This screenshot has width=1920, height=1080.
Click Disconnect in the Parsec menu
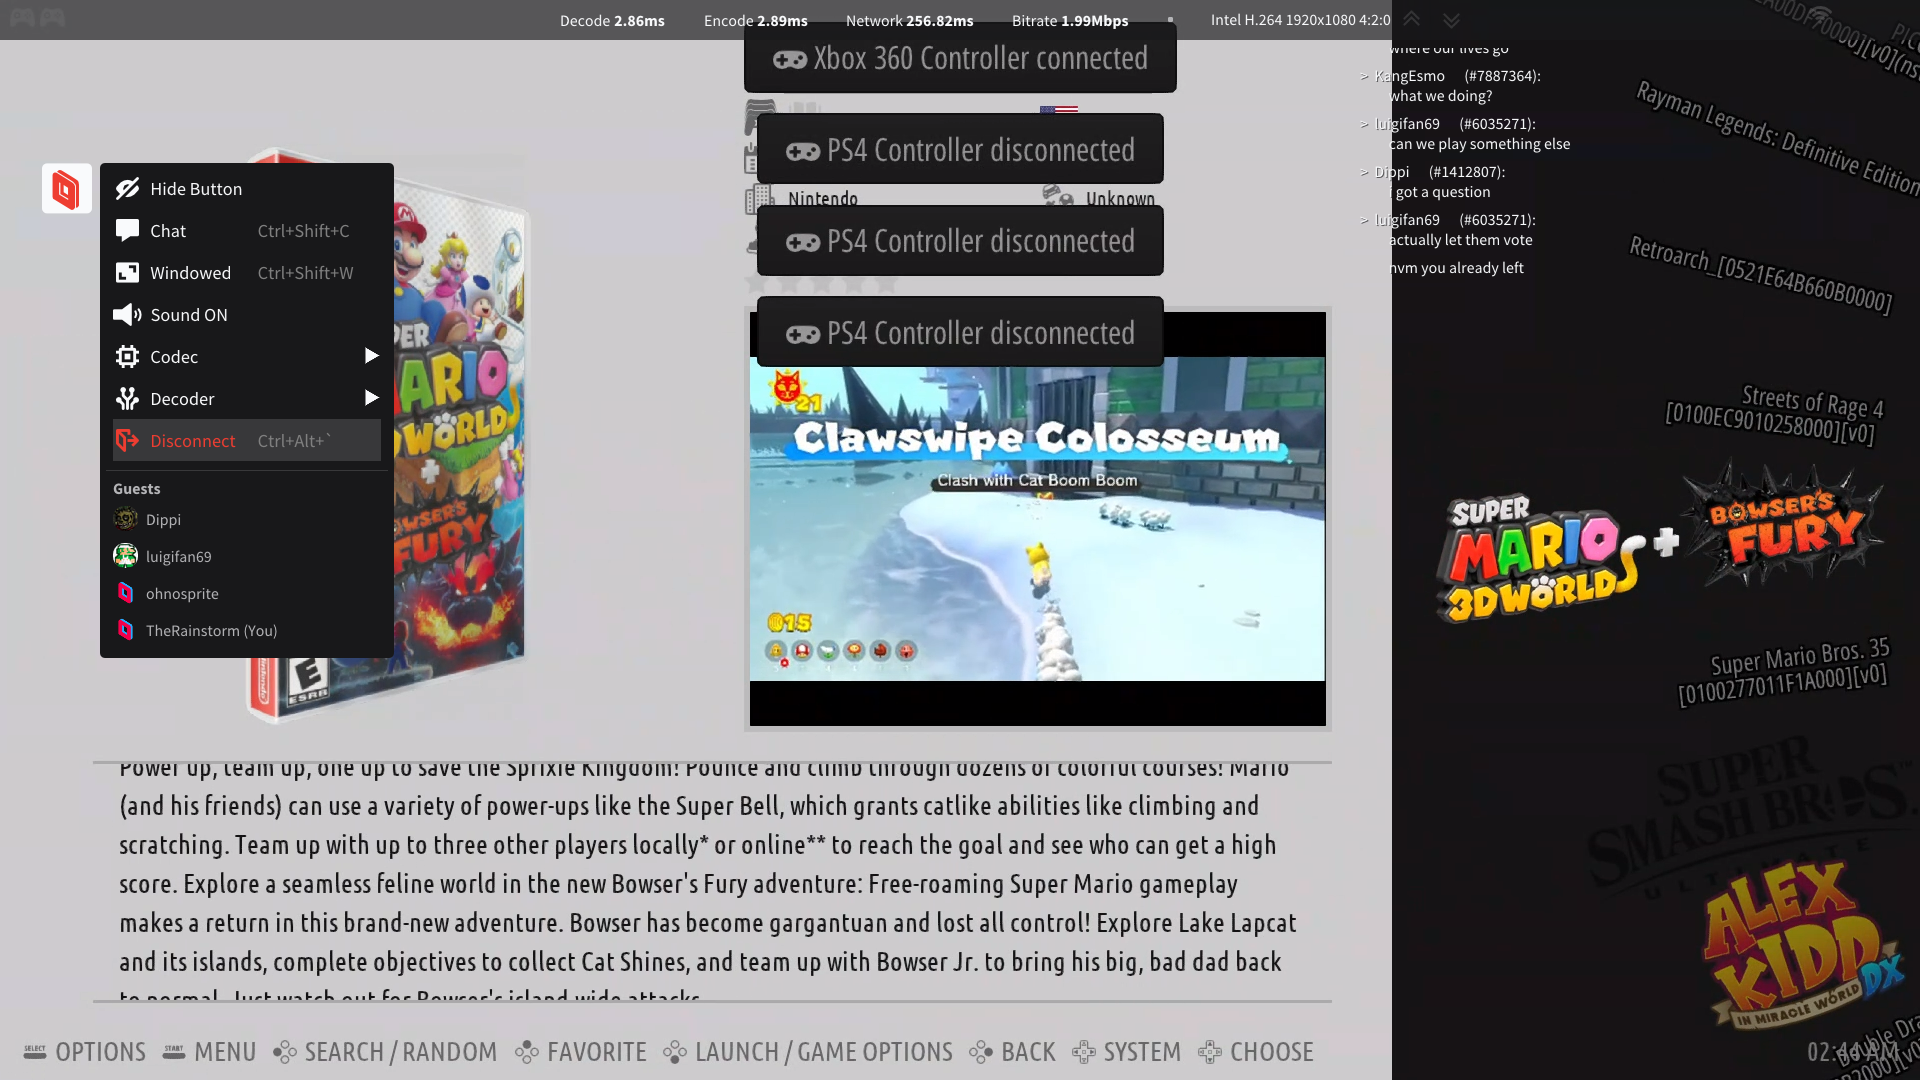point(193,441)
